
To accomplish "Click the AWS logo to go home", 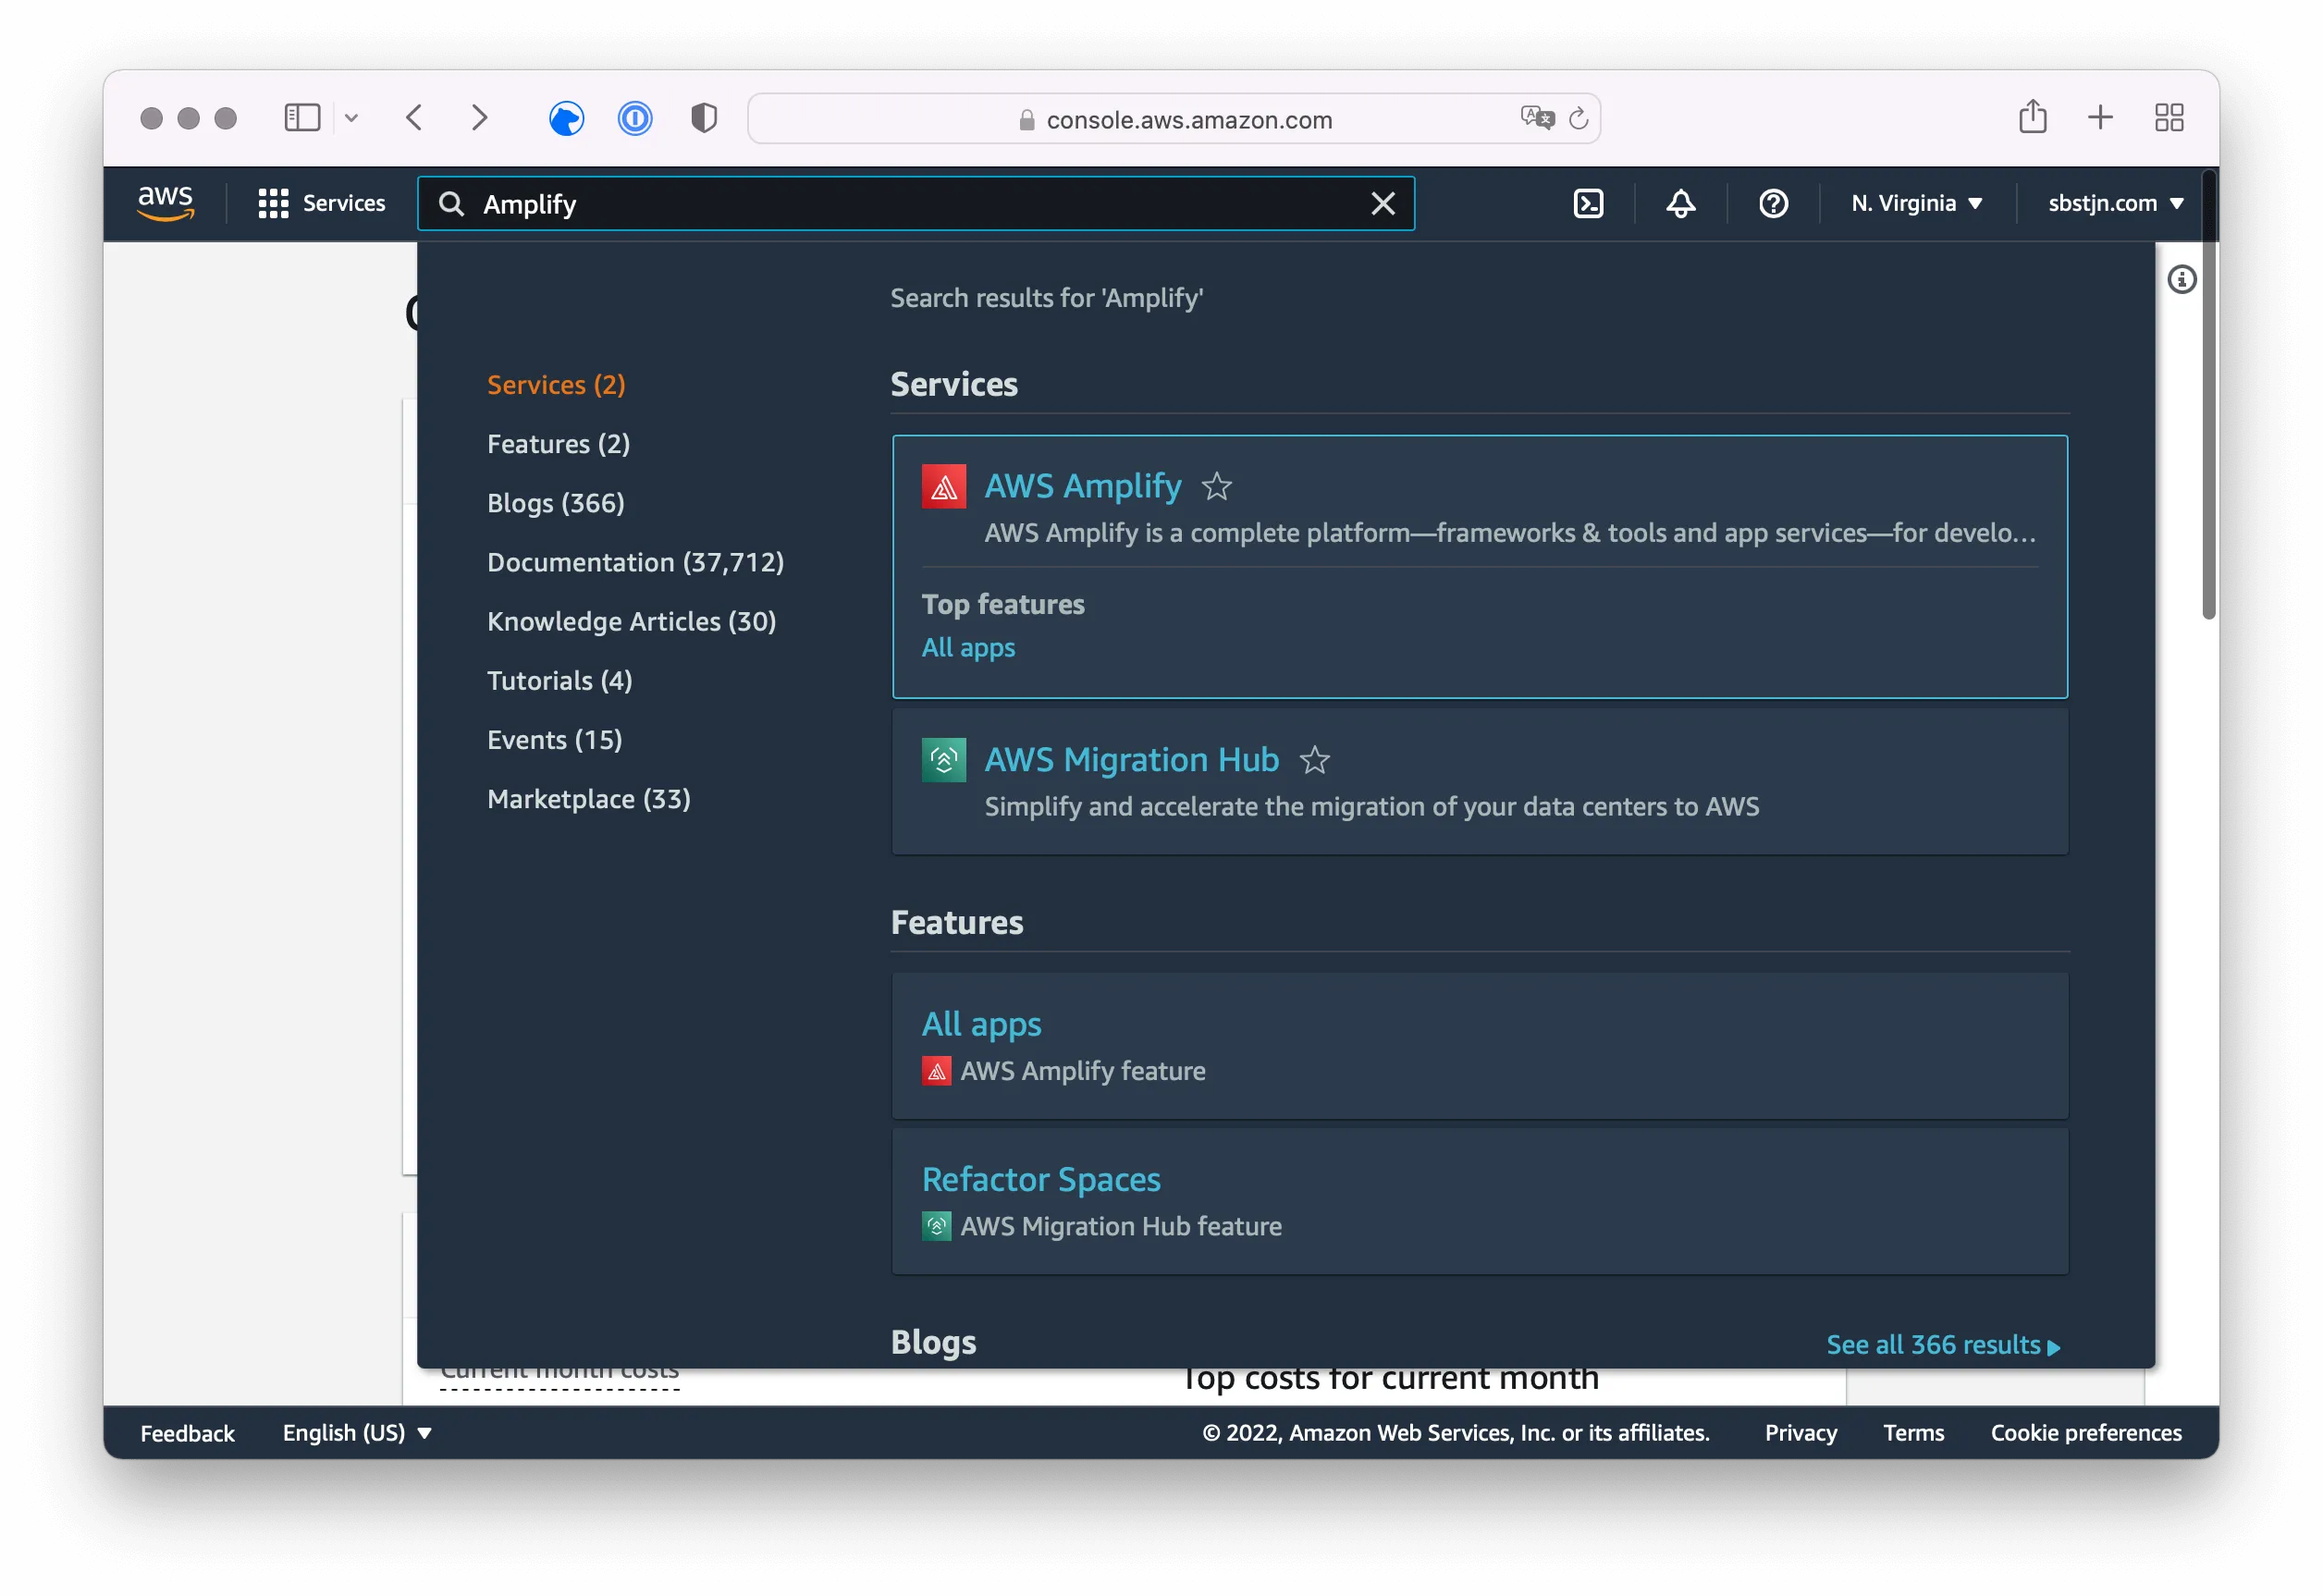I will click(166, 202).
